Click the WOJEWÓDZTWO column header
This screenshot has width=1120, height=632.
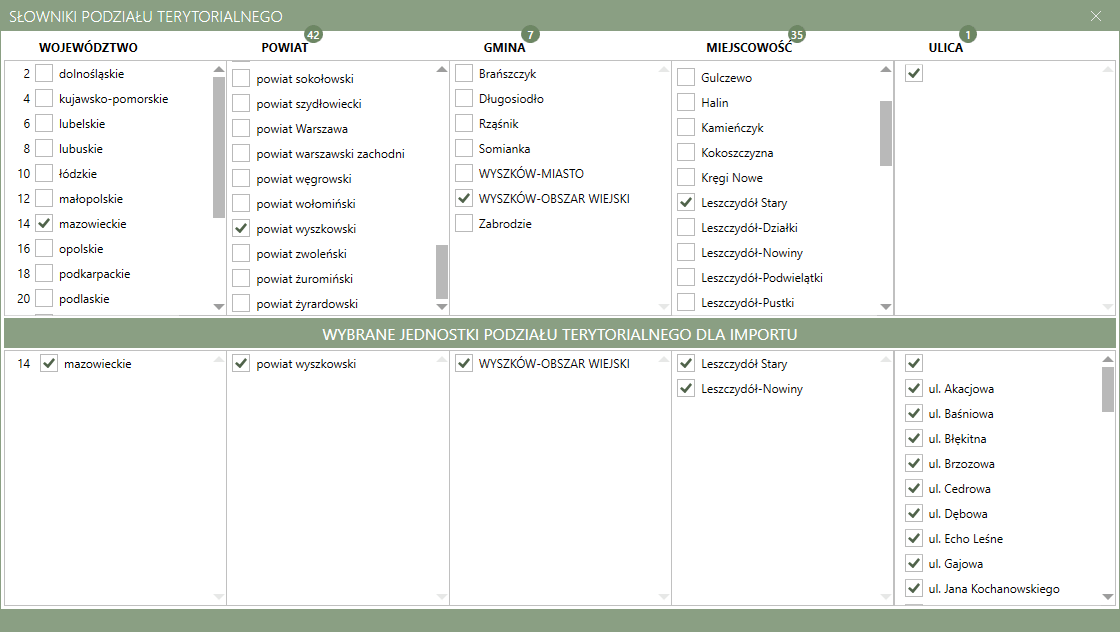88,47
